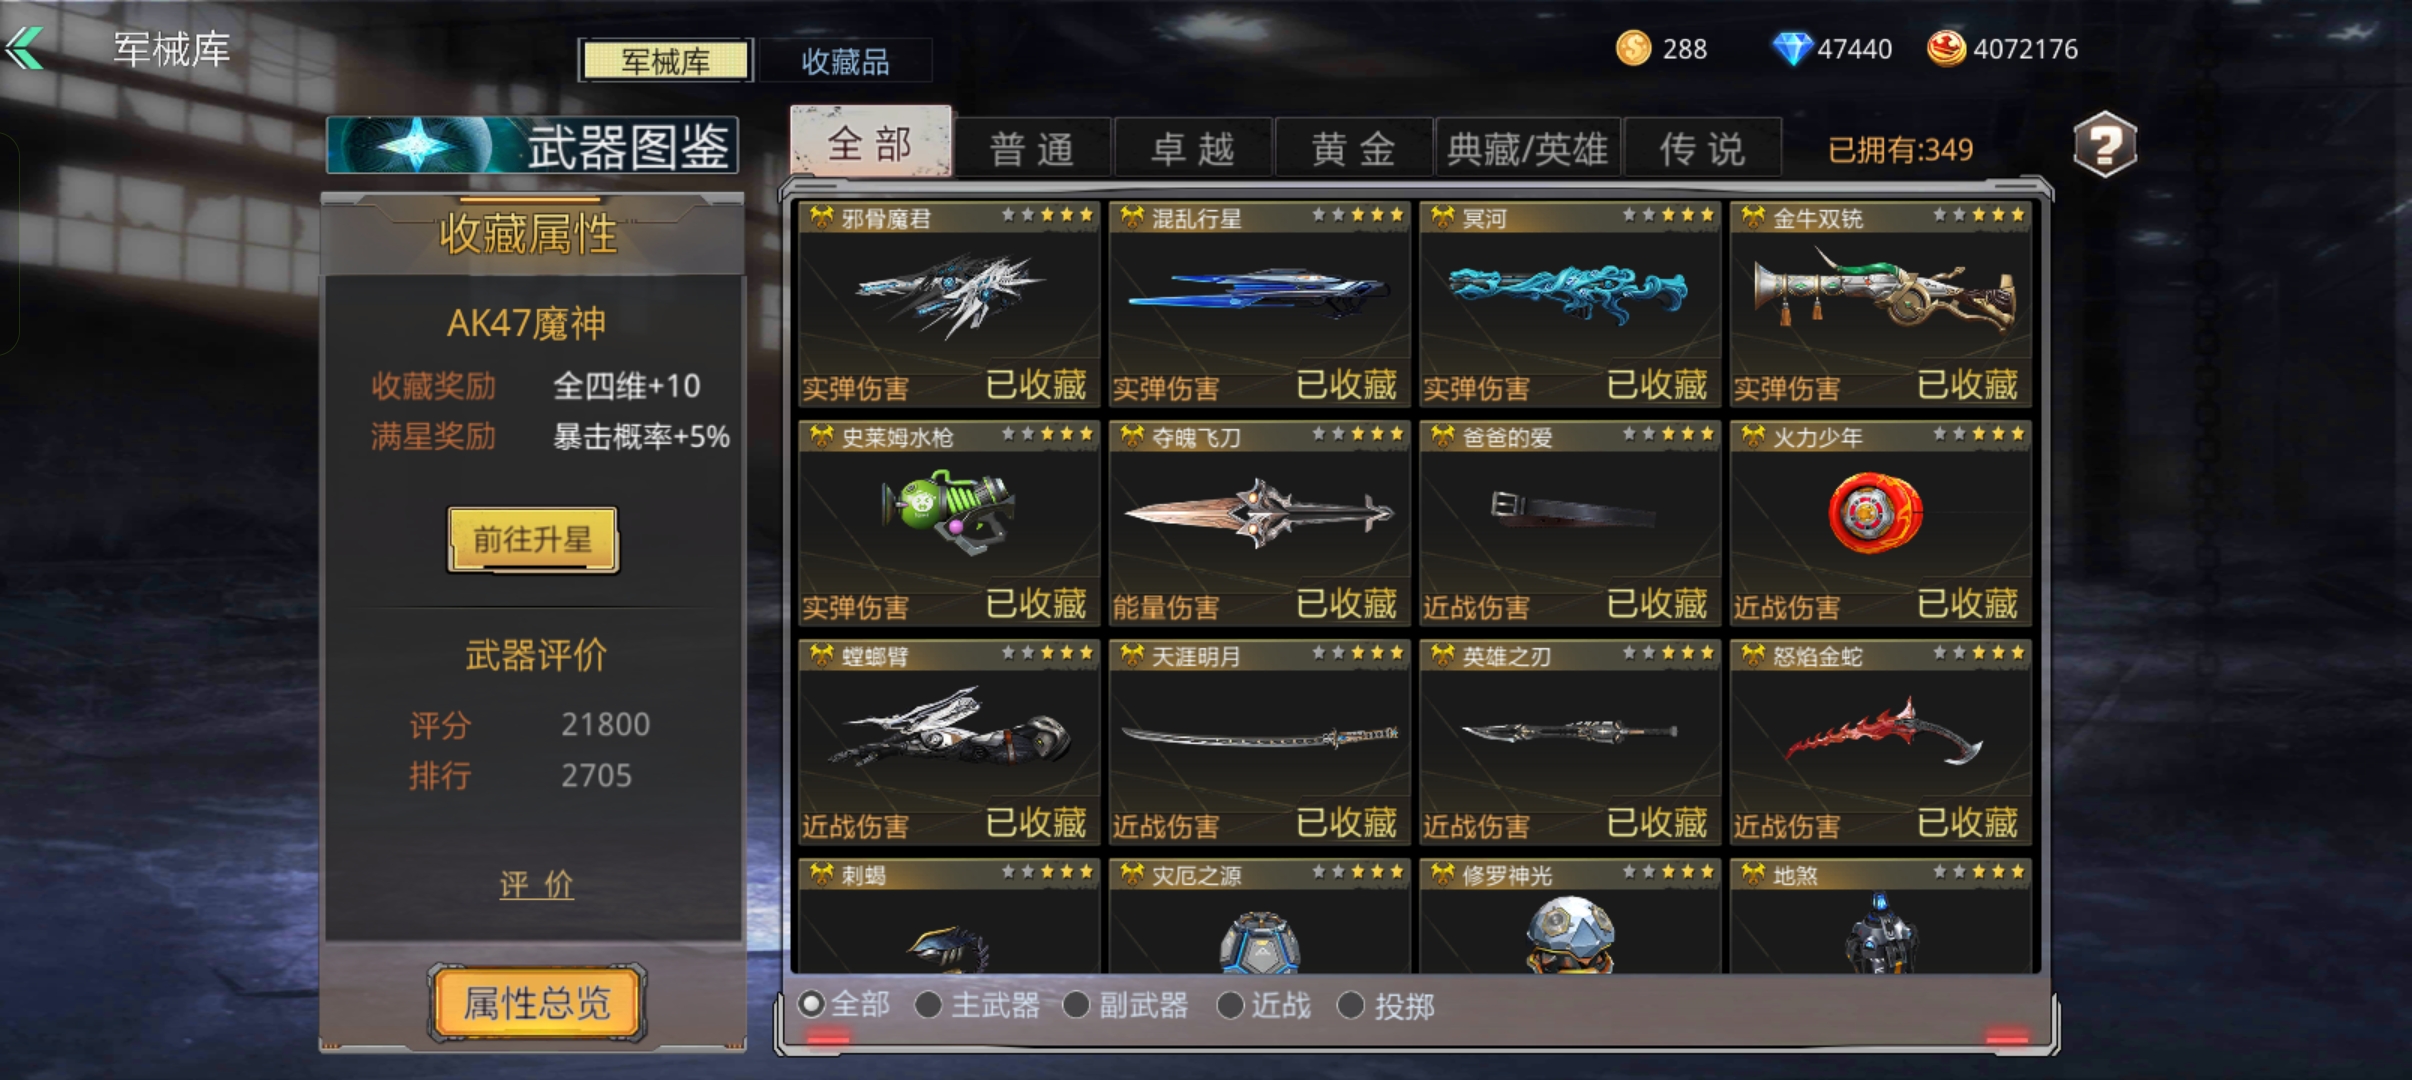The height and width of the screenshot is (1080, 2412).
Task: Click the back arrow icon
Action: (x=25, y=48)
